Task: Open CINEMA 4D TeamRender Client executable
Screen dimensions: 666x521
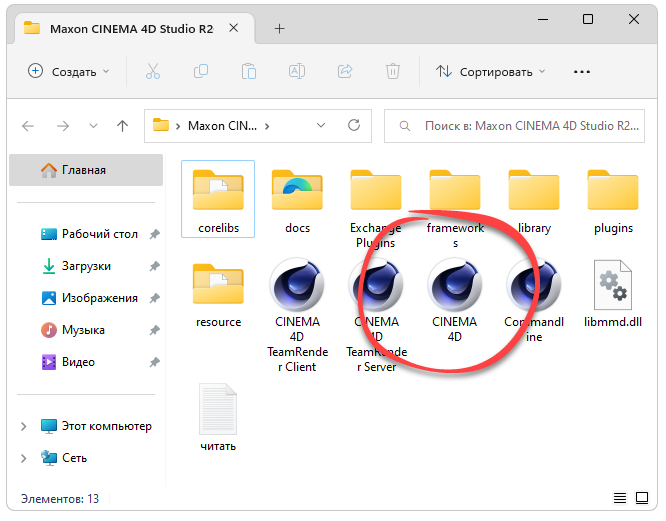Action: pos(297,315)
